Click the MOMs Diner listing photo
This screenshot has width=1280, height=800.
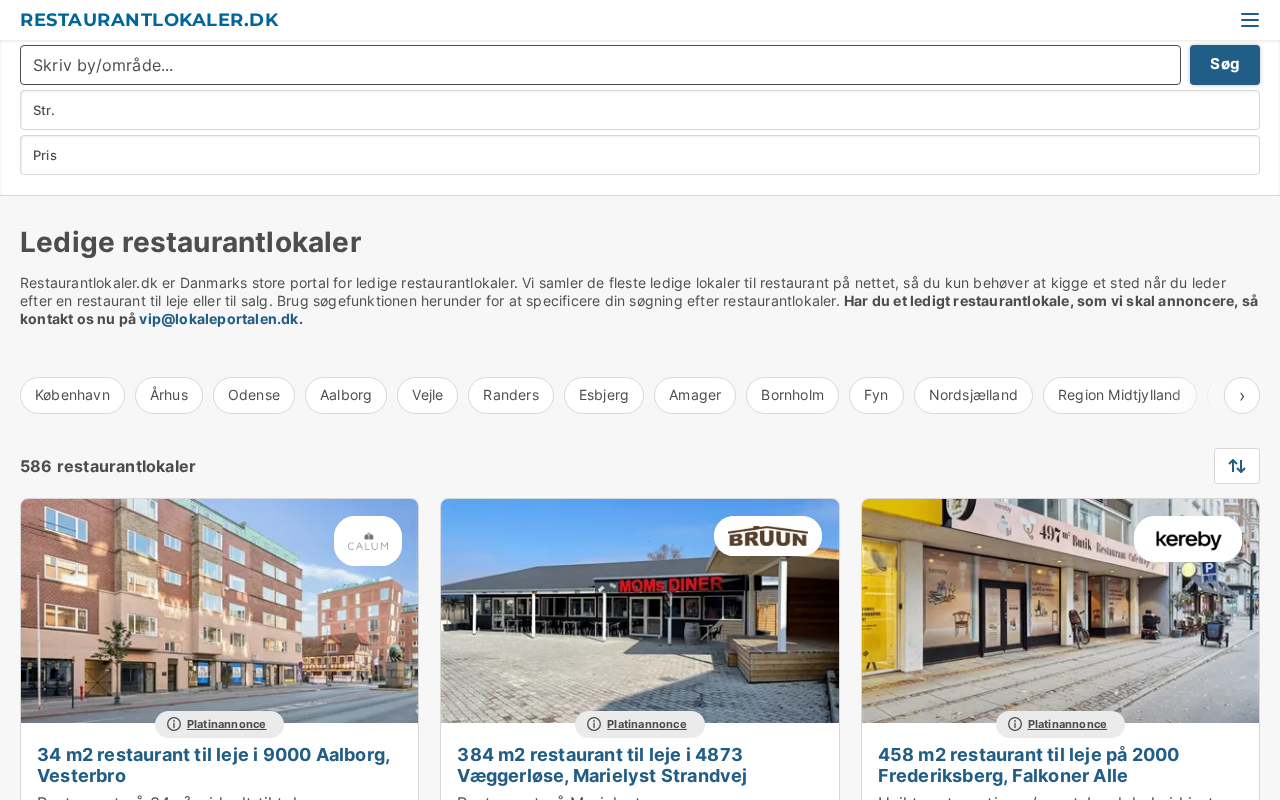coord(640,611)
